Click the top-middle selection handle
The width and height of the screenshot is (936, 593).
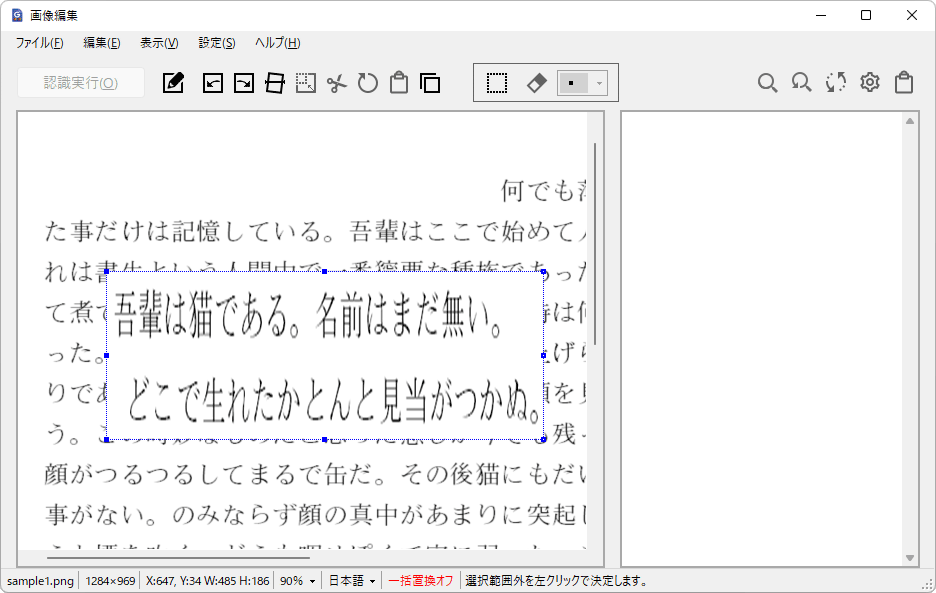pyautogui.click(x=324, y=272)
